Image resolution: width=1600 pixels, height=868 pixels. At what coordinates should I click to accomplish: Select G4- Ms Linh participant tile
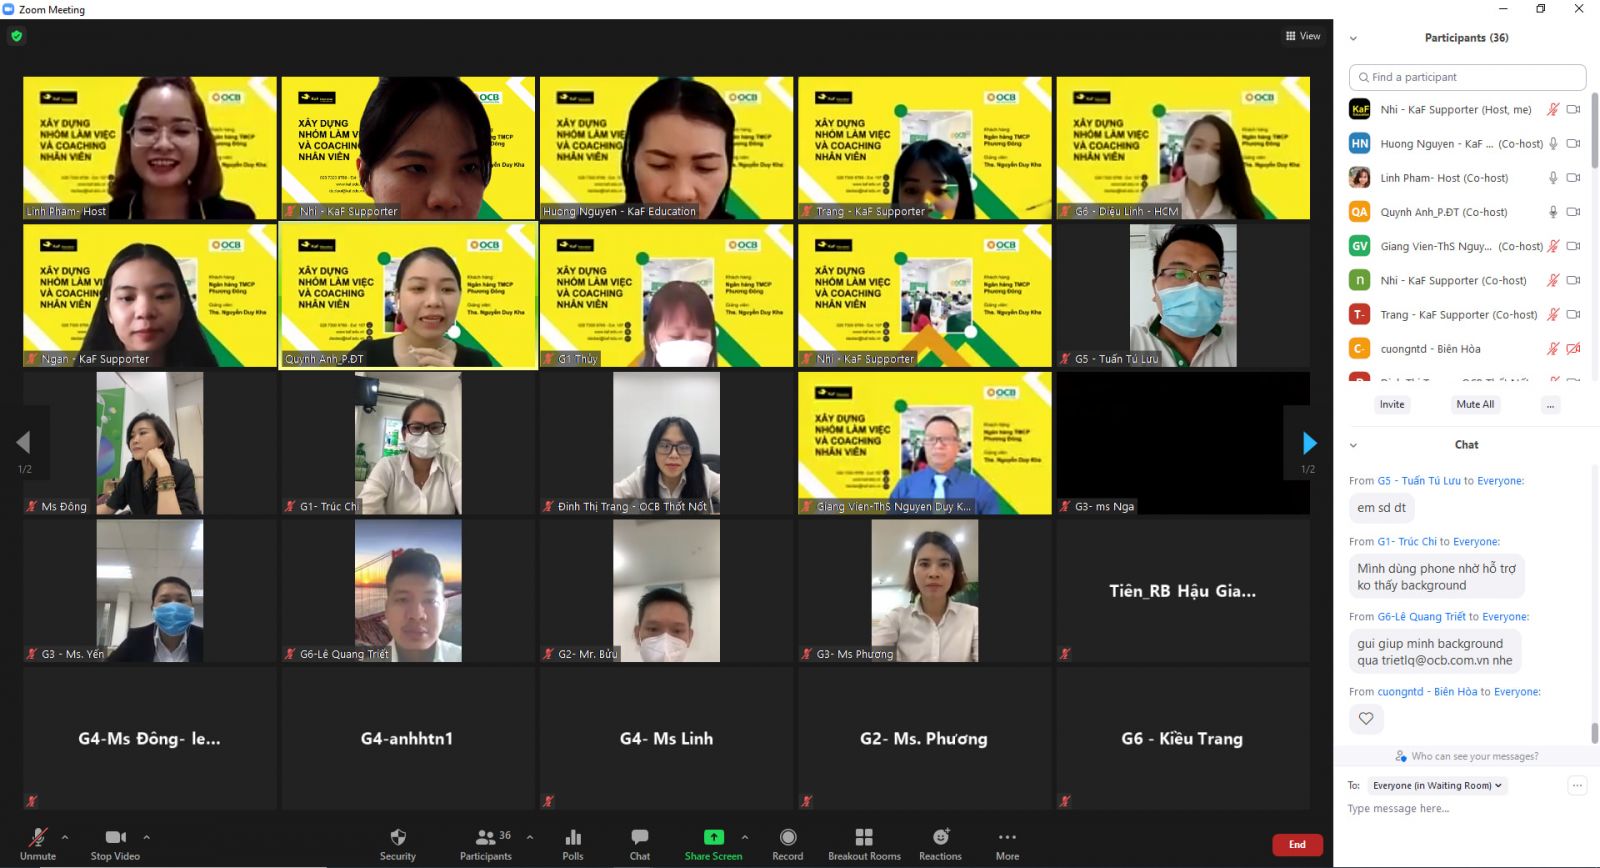tap(667, 738)
